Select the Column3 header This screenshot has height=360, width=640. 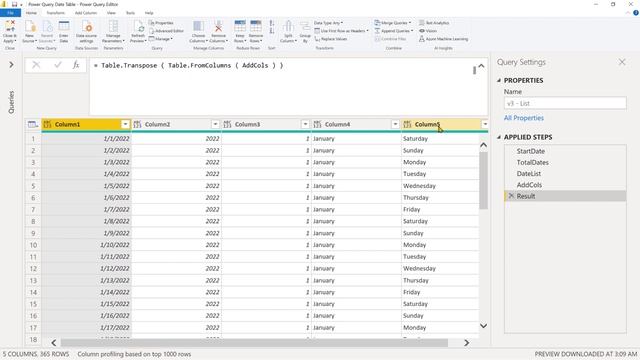(x=266, y=124)
